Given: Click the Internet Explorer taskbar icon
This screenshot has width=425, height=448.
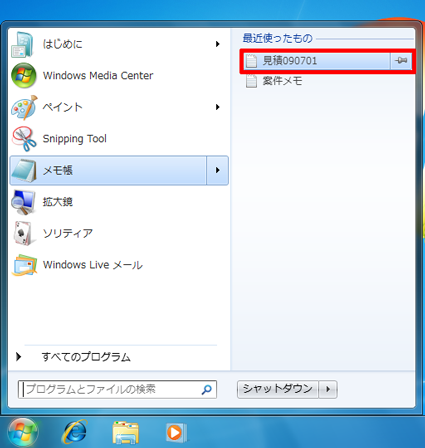Looking at the screenshot, I should click(x=75, y=432).
